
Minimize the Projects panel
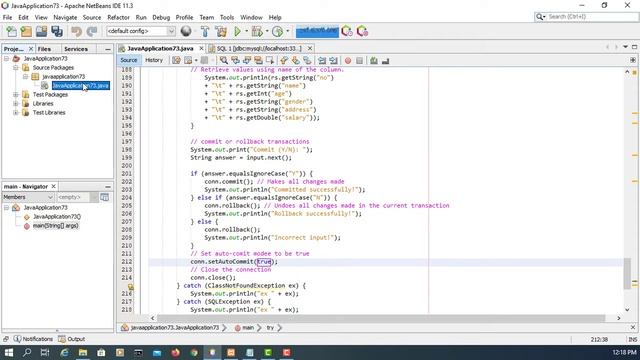pos(108,49)
